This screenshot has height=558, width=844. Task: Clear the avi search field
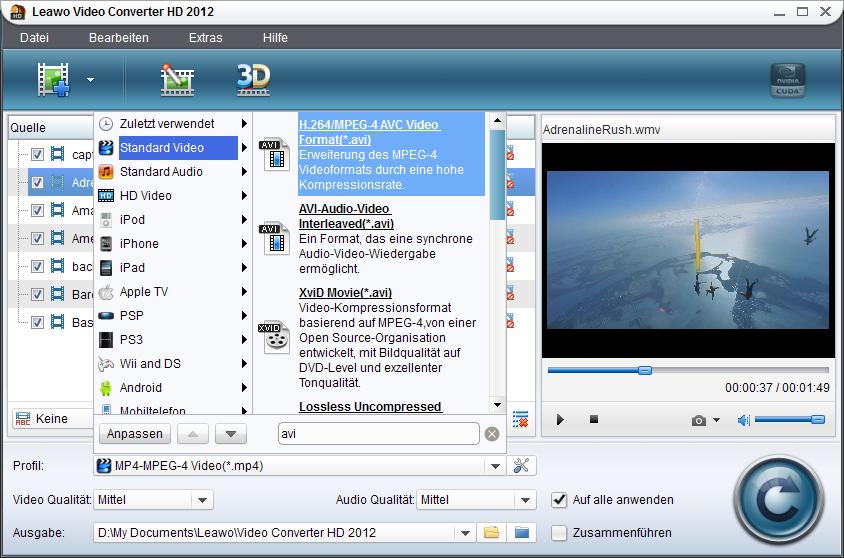[x=492, y=434]
